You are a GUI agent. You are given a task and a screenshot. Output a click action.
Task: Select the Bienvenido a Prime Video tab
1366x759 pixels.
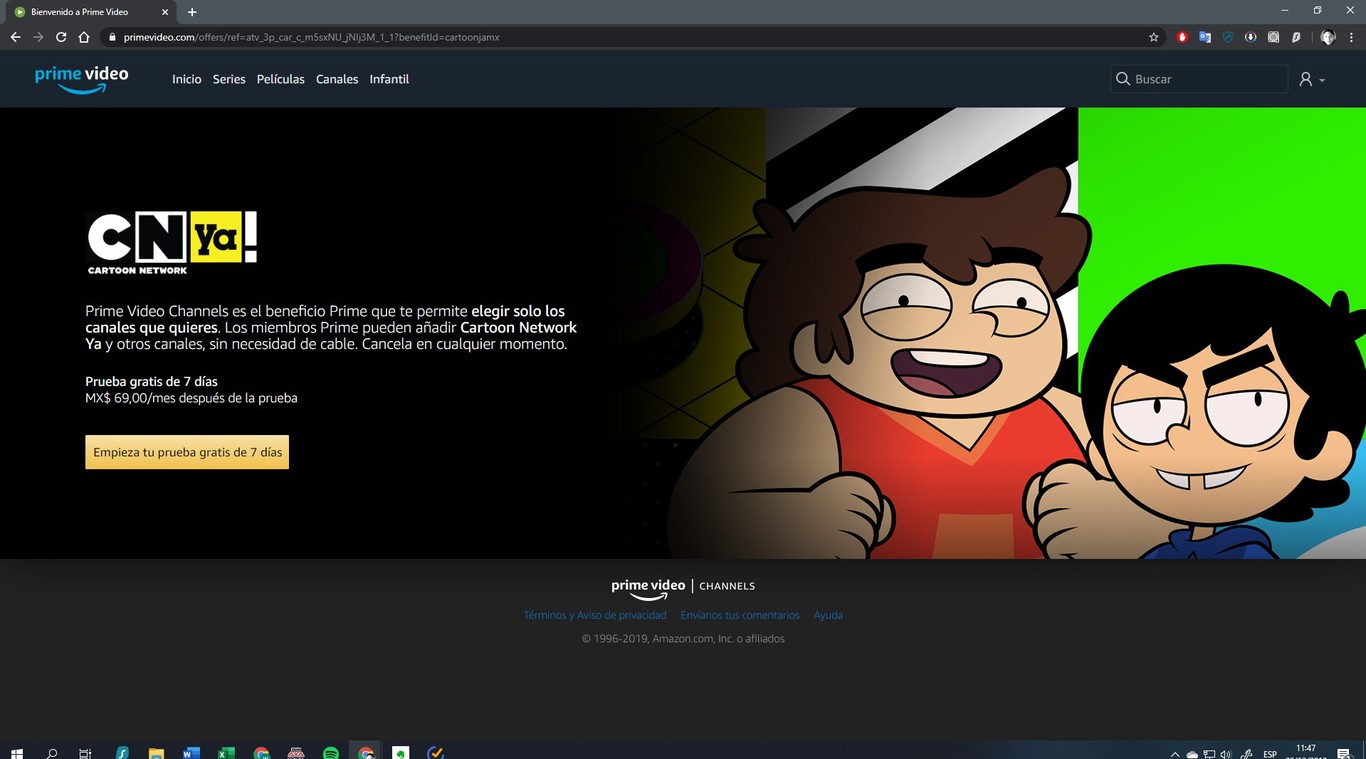point(90,12)
